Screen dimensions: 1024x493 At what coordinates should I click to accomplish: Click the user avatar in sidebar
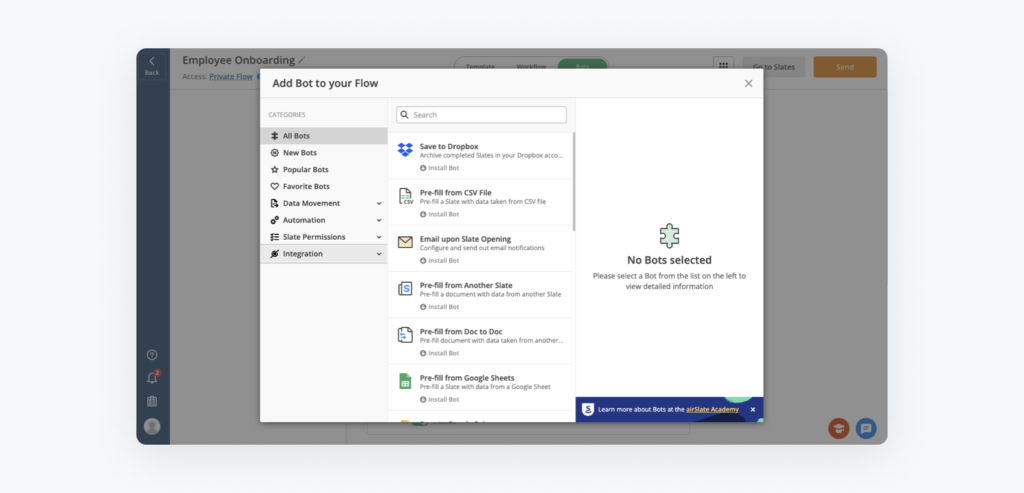click(x=152, y=426)
